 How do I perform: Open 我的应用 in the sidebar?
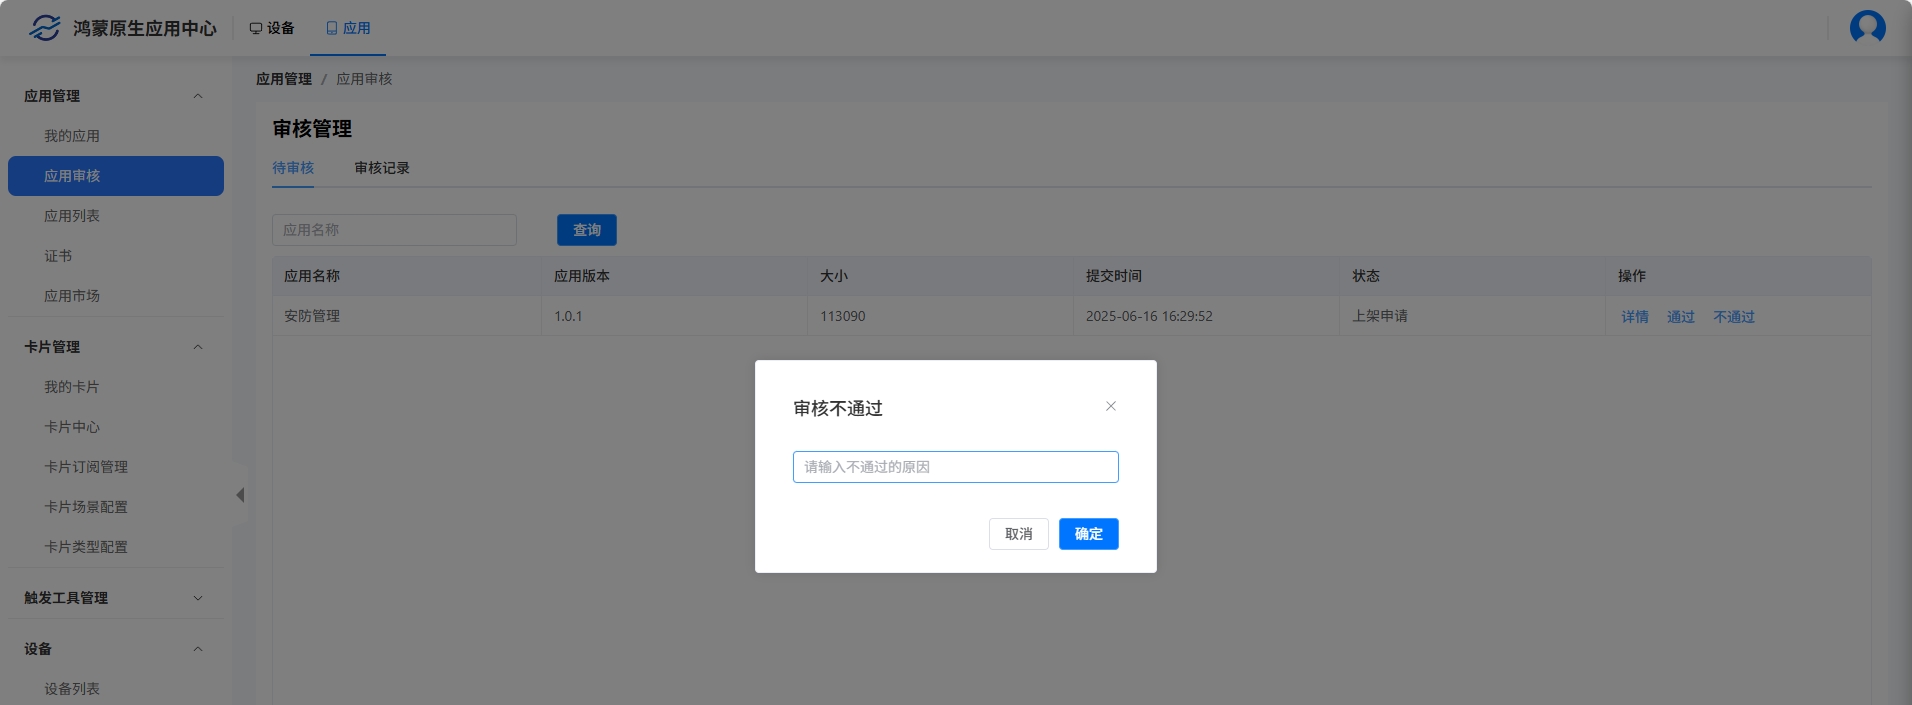click(x=72, y=136)
